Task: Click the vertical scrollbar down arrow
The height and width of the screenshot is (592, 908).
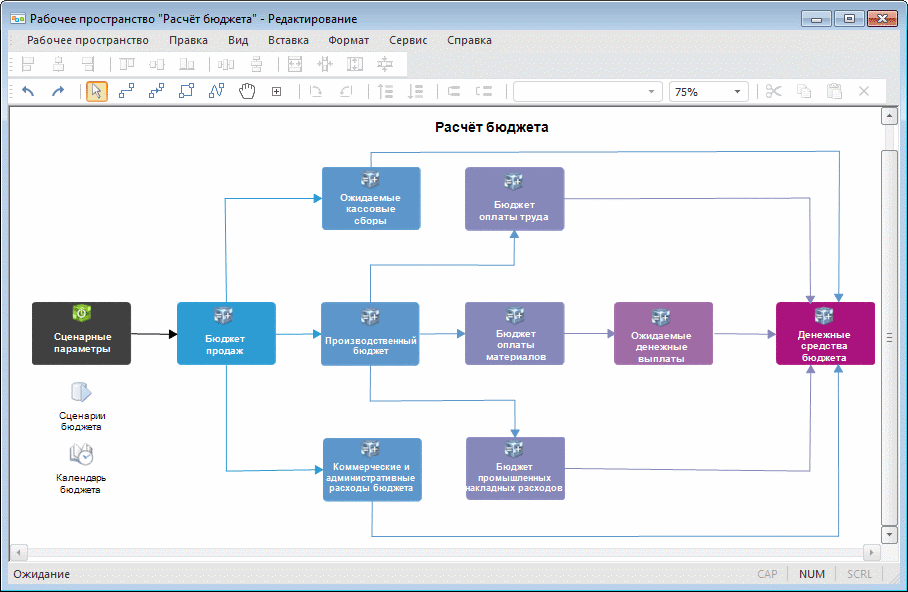Action: pos(889,534)
